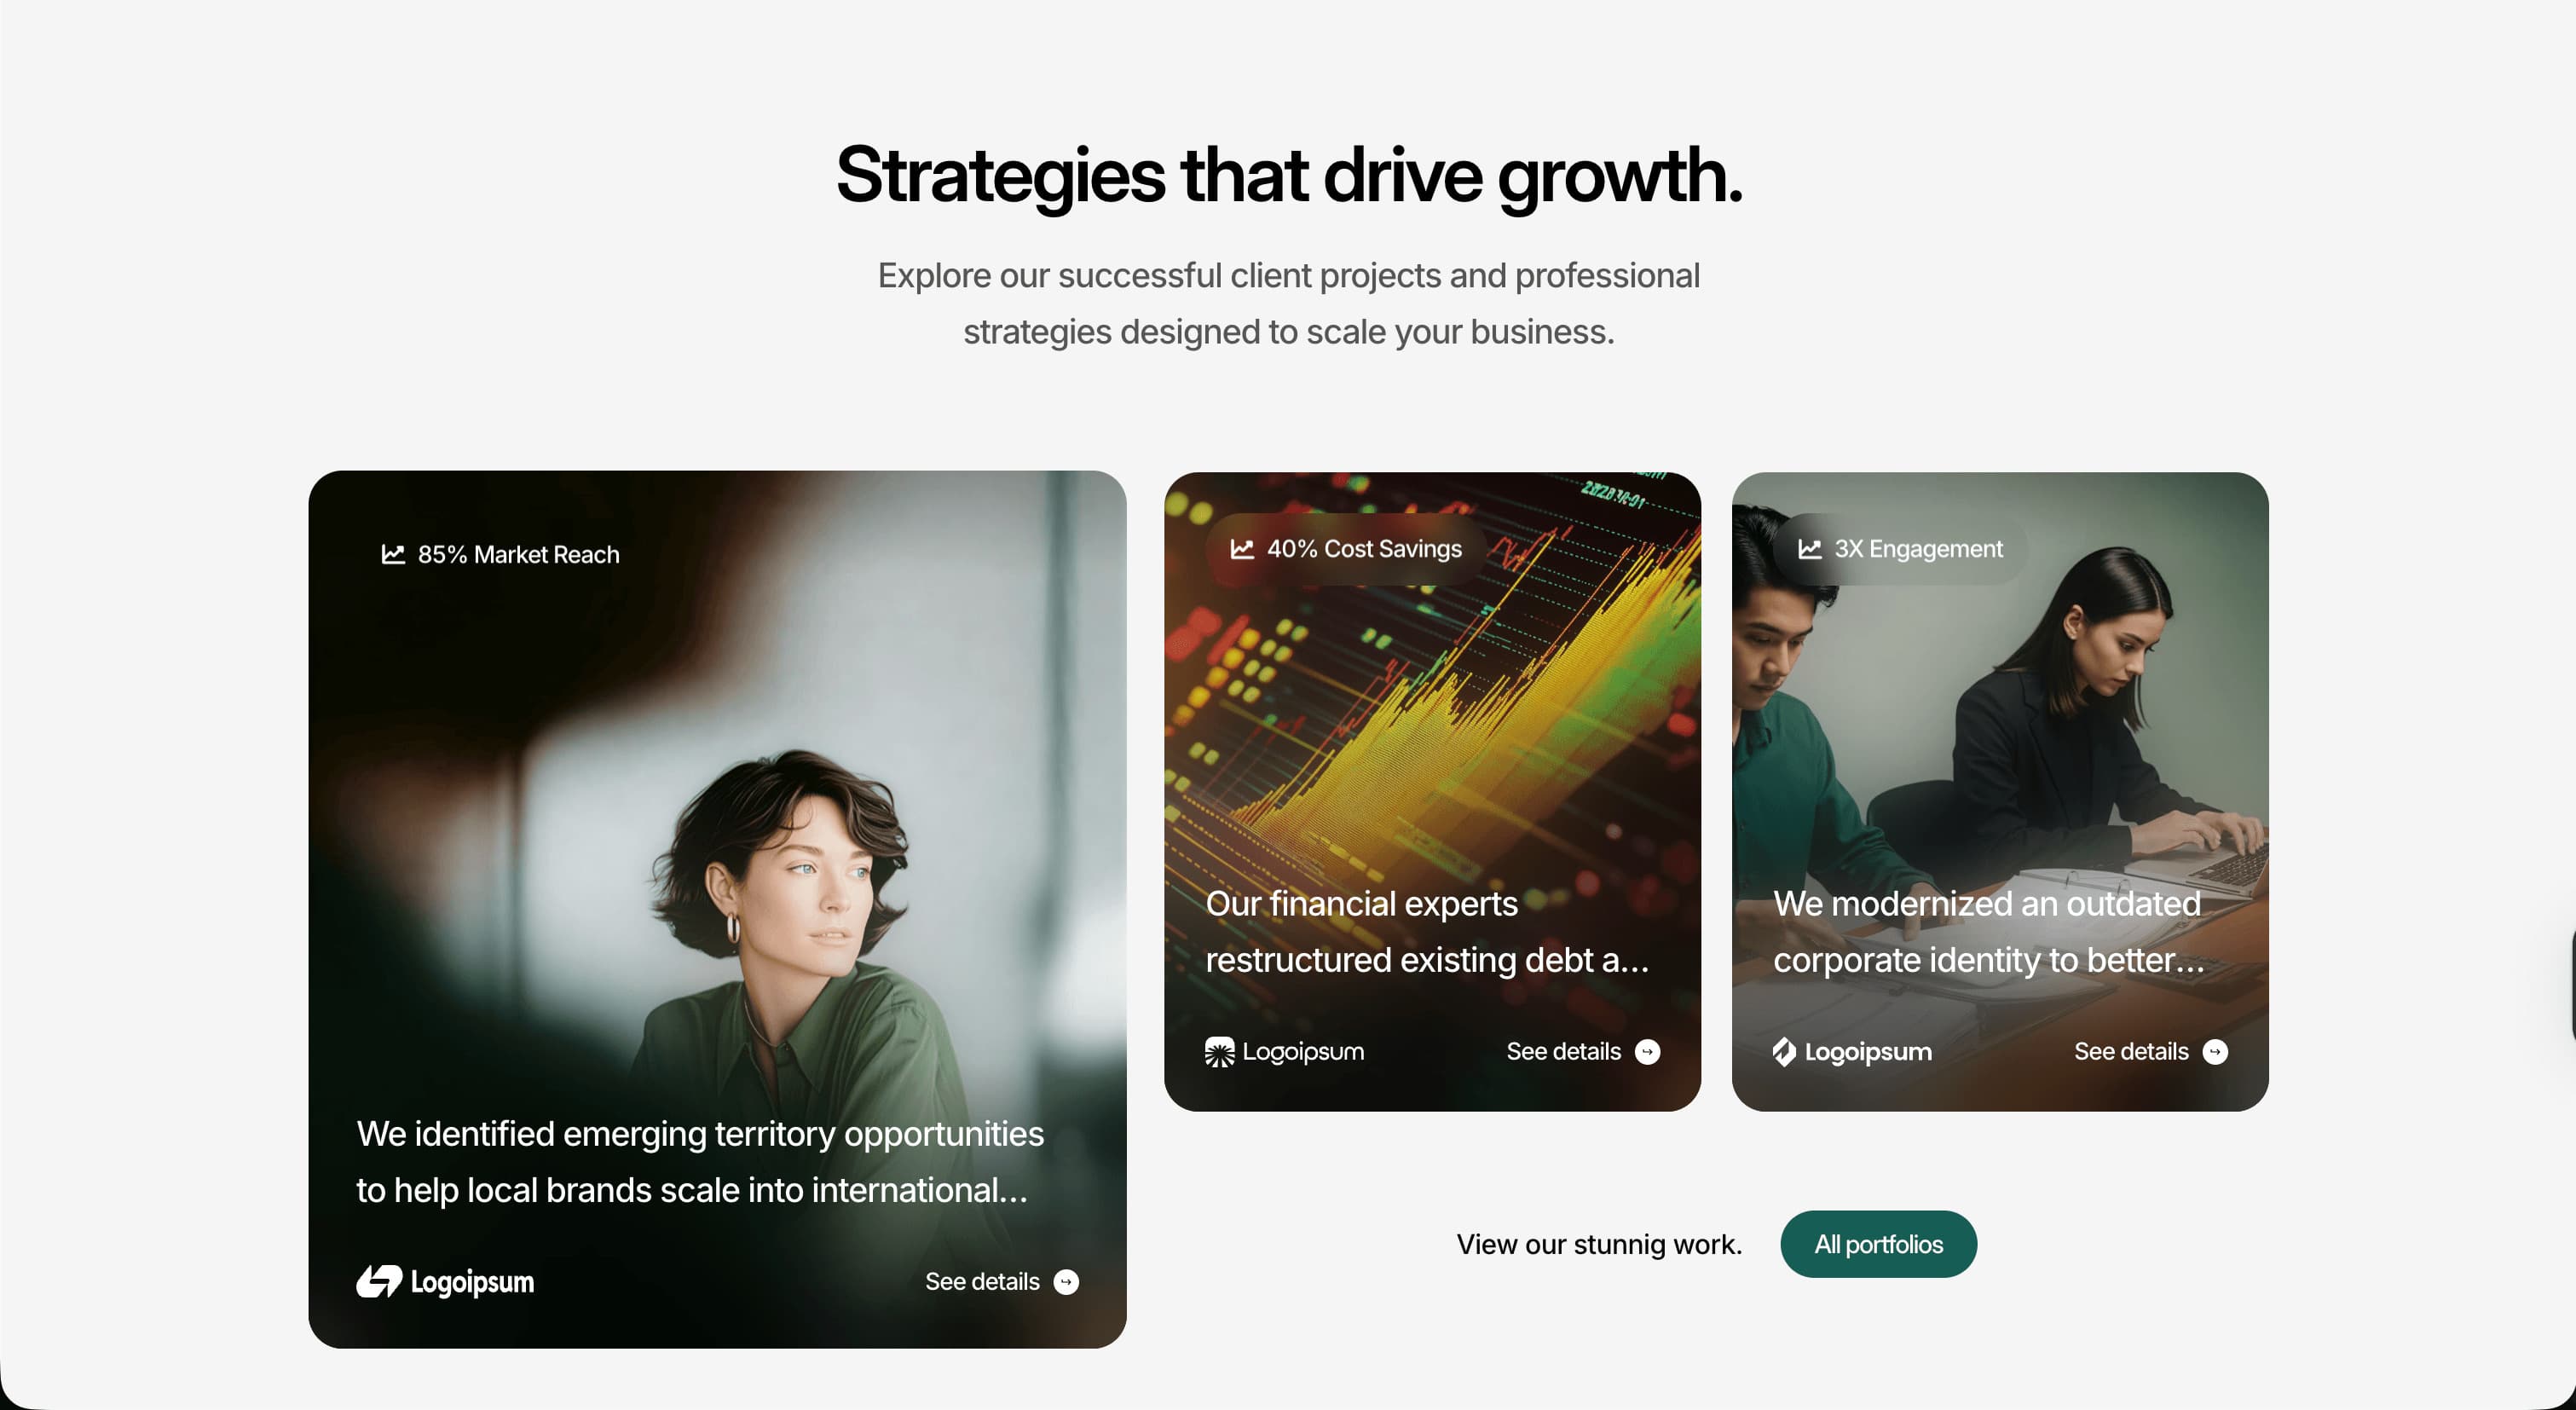Select the 85% Market Reach badge
This screenshot has width=2576, height=1410.
coord(500,554)
